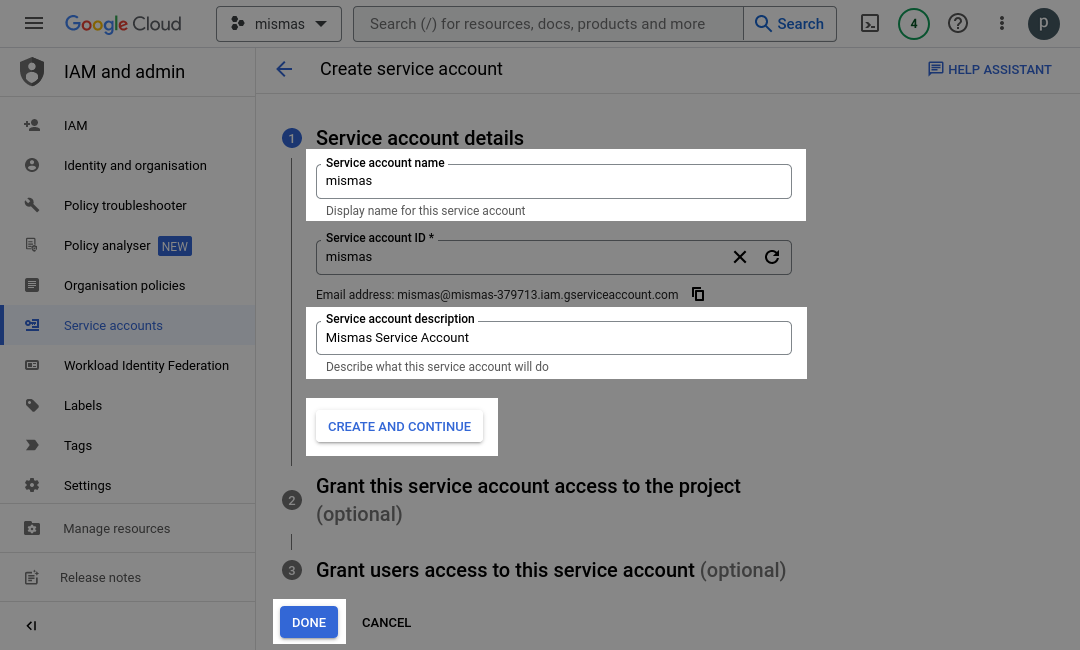
Task: Click the Settings gear icon
Action: [x=32, y=485]
